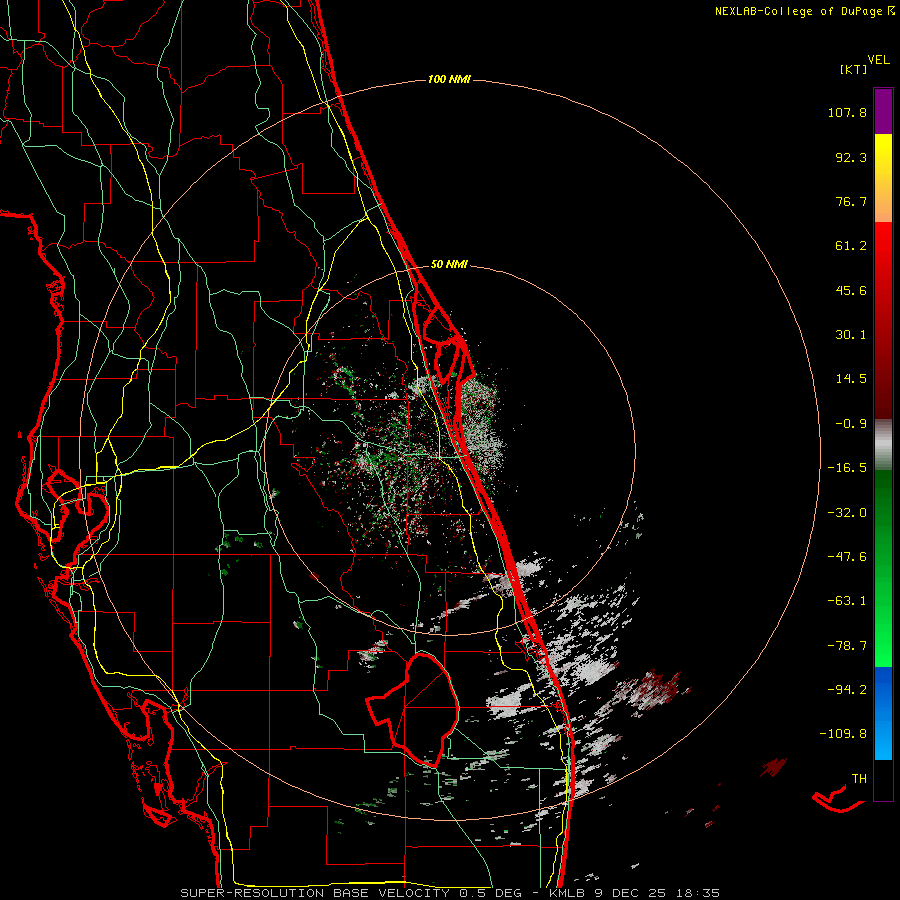Click the -47.6 scale value

pyautogui.click(x=847, y=557)
